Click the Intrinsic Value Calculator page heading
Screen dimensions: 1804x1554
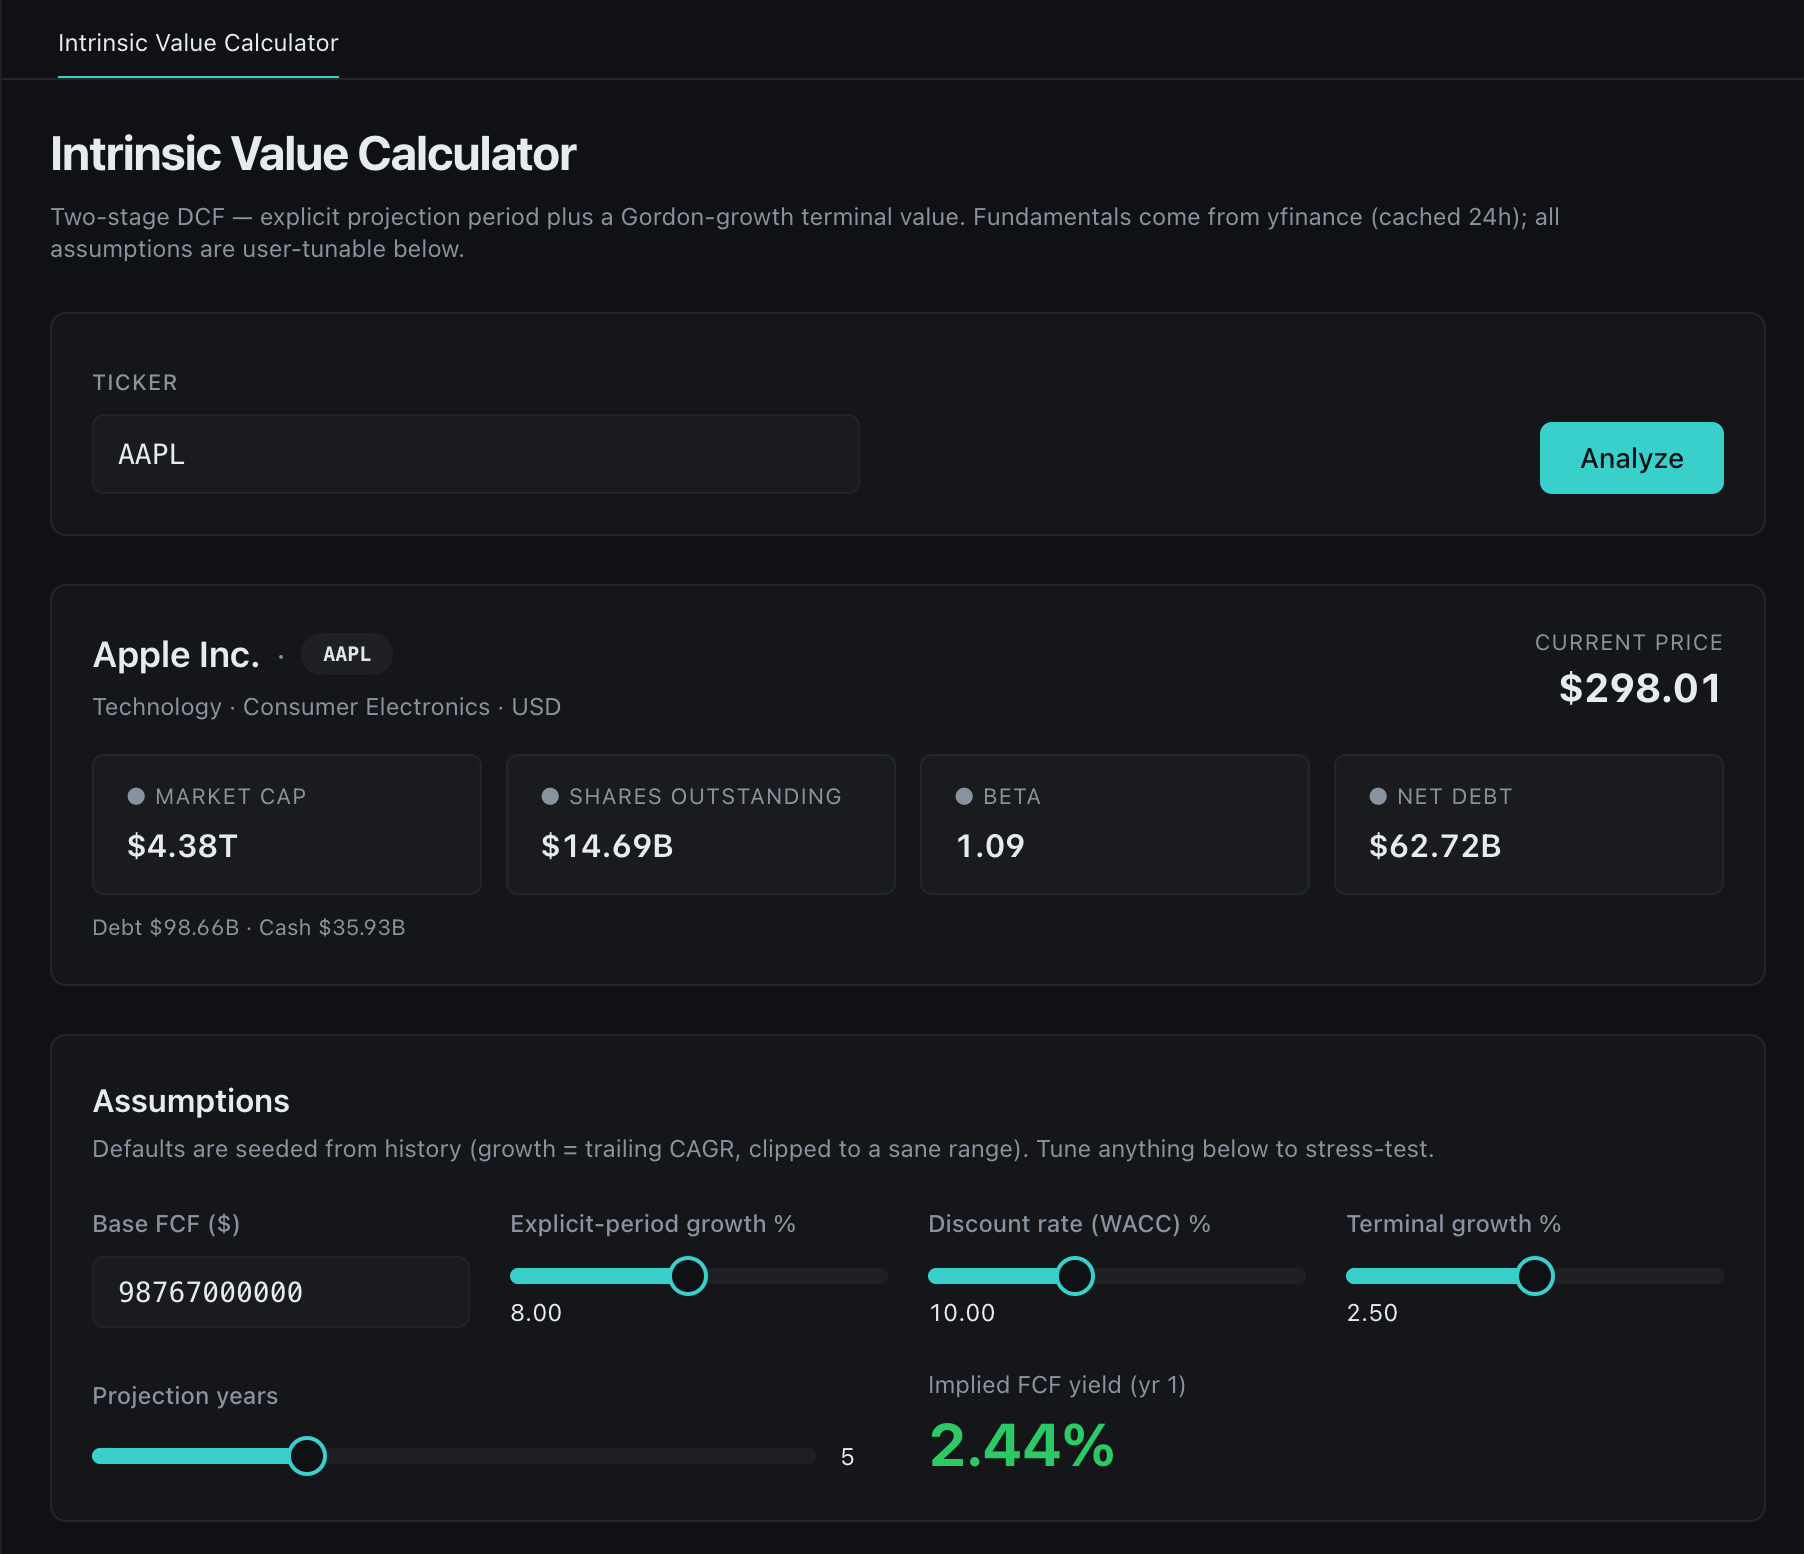[313, 154]
